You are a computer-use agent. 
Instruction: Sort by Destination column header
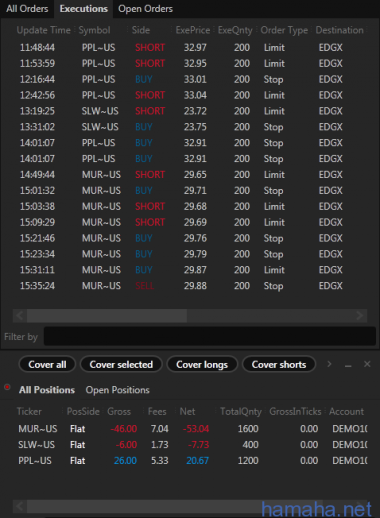tap(339, 30)
